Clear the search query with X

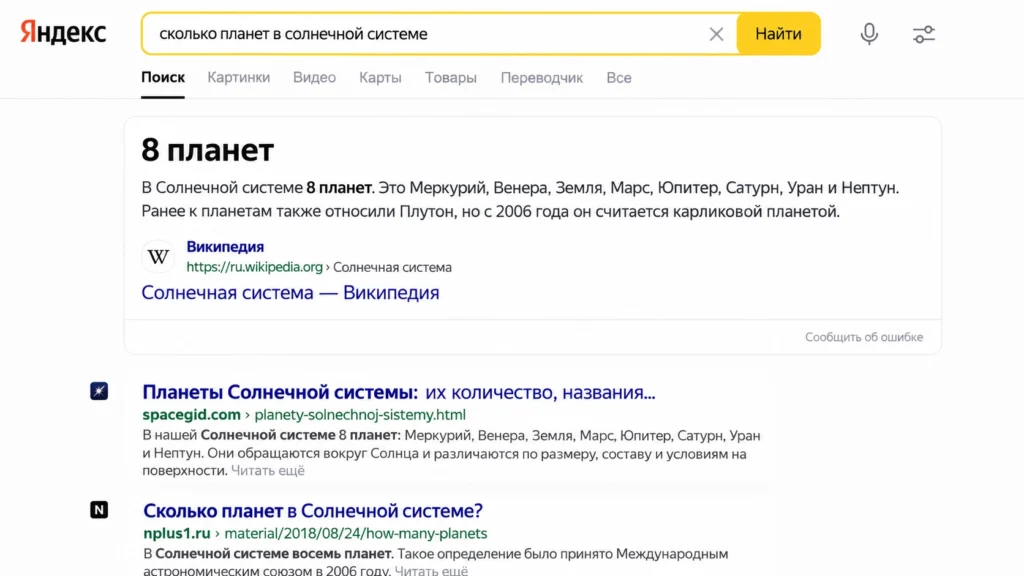[716, 34]
